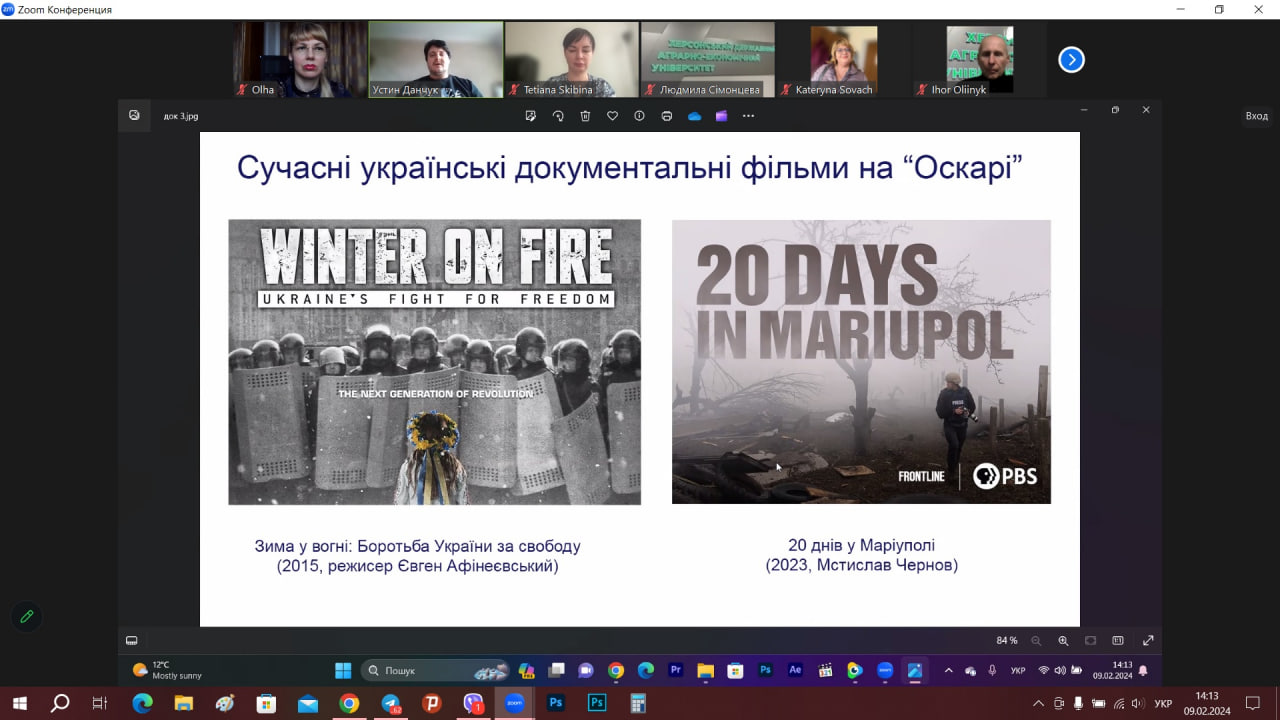Zoom in with the plus magnifier icon
This screenshot has height=720, width=1280.
click(1063, 640)
